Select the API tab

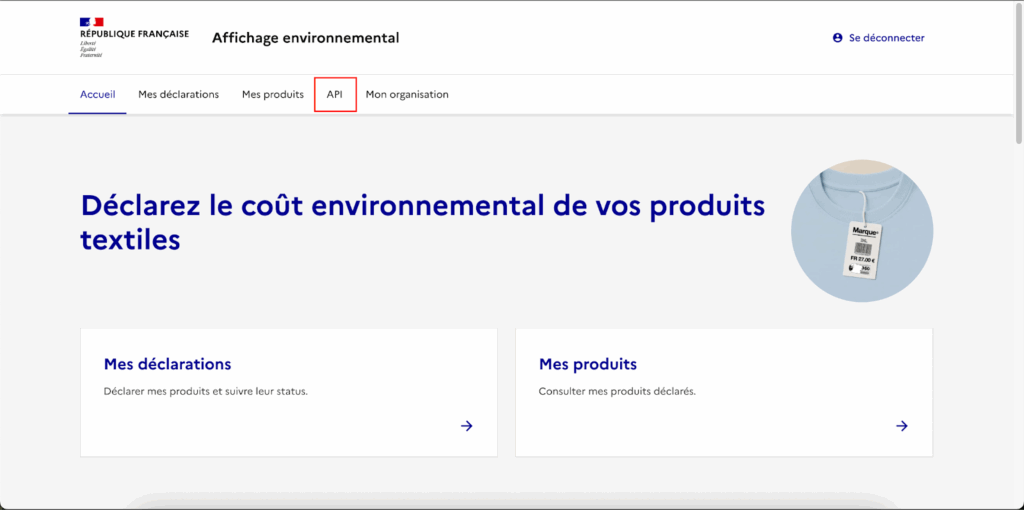[335, 95]
